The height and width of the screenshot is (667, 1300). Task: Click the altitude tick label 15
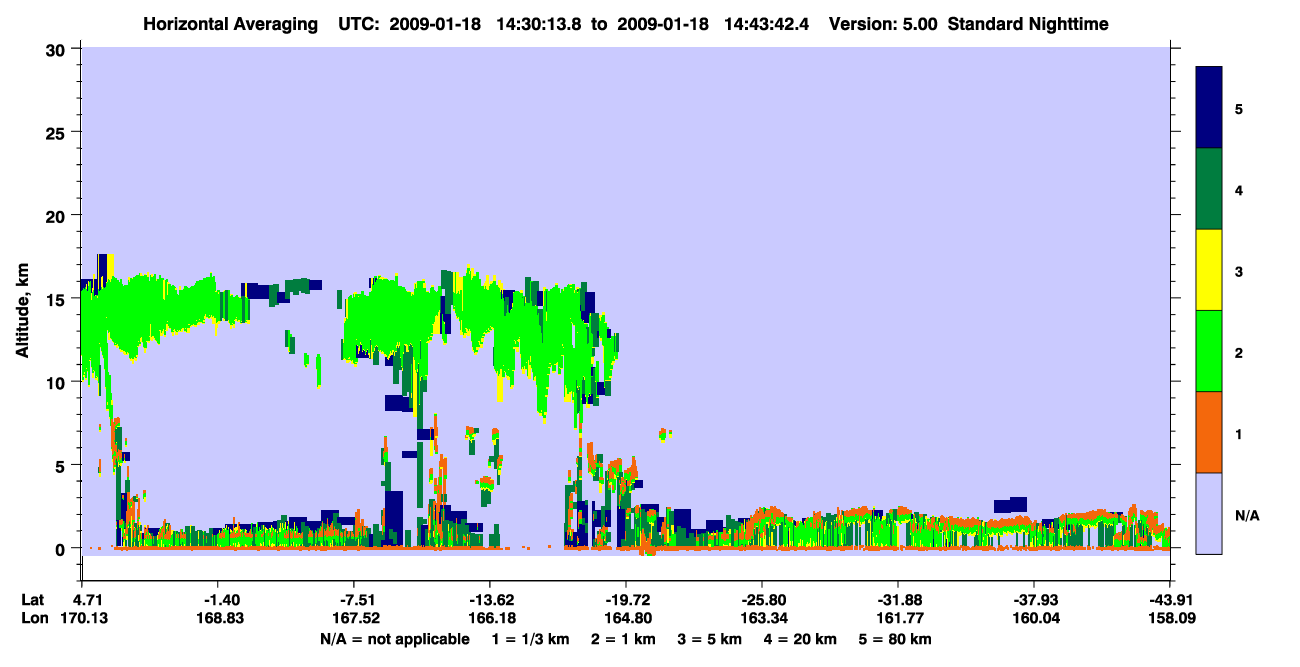click(58, 299)
